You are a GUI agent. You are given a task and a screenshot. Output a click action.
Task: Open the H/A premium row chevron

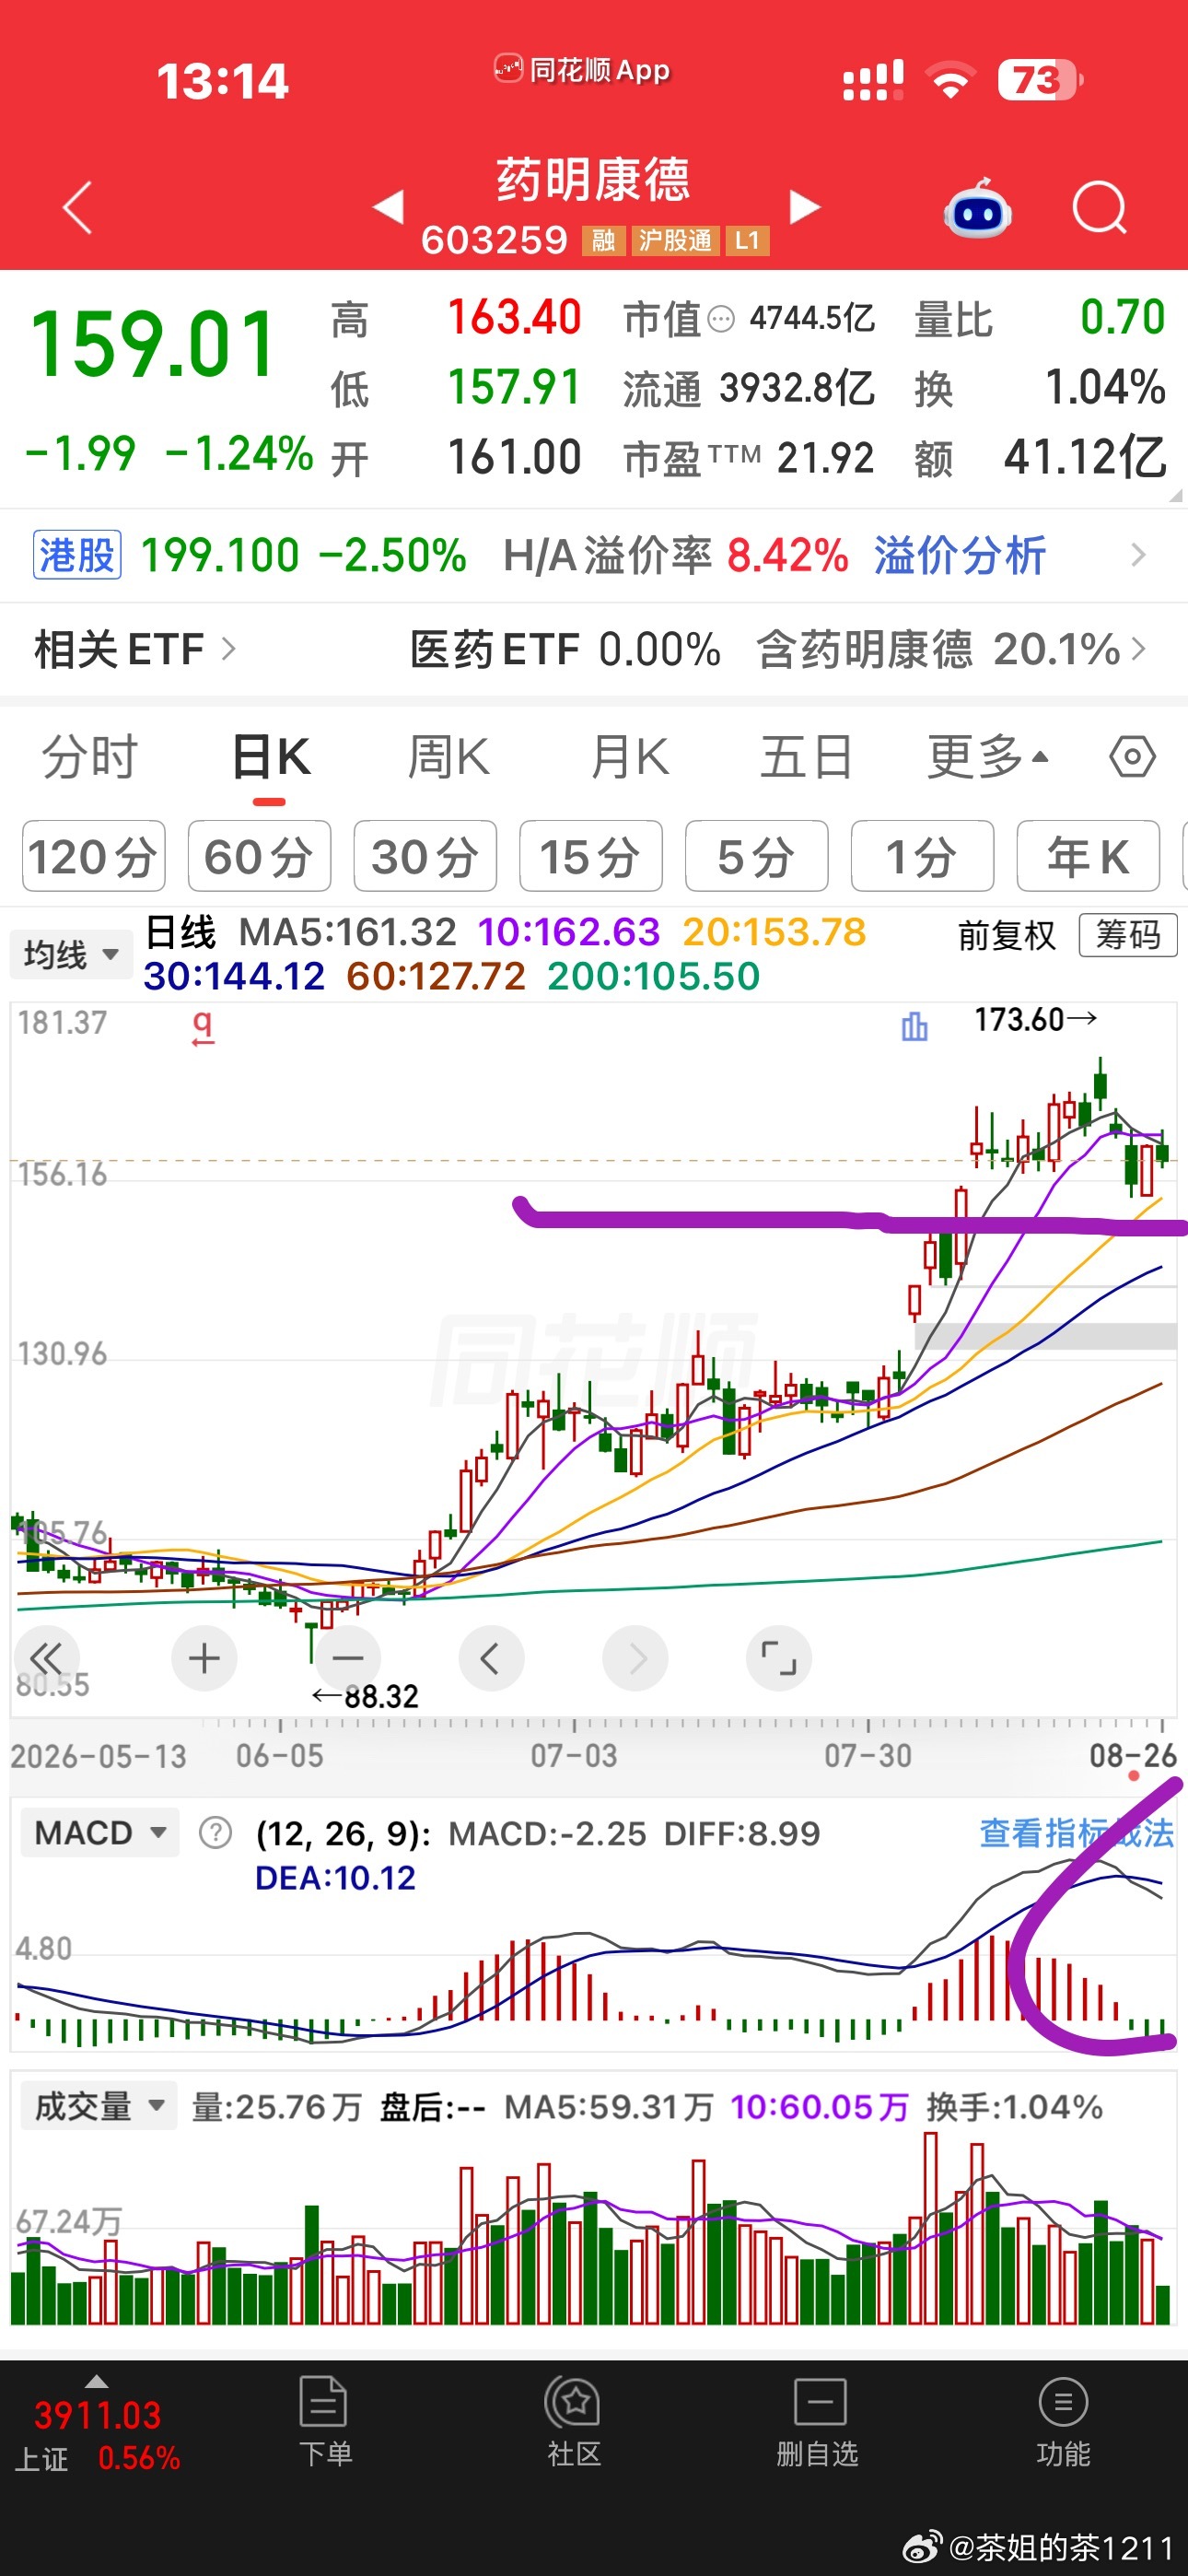click(x=1137, y=555)
